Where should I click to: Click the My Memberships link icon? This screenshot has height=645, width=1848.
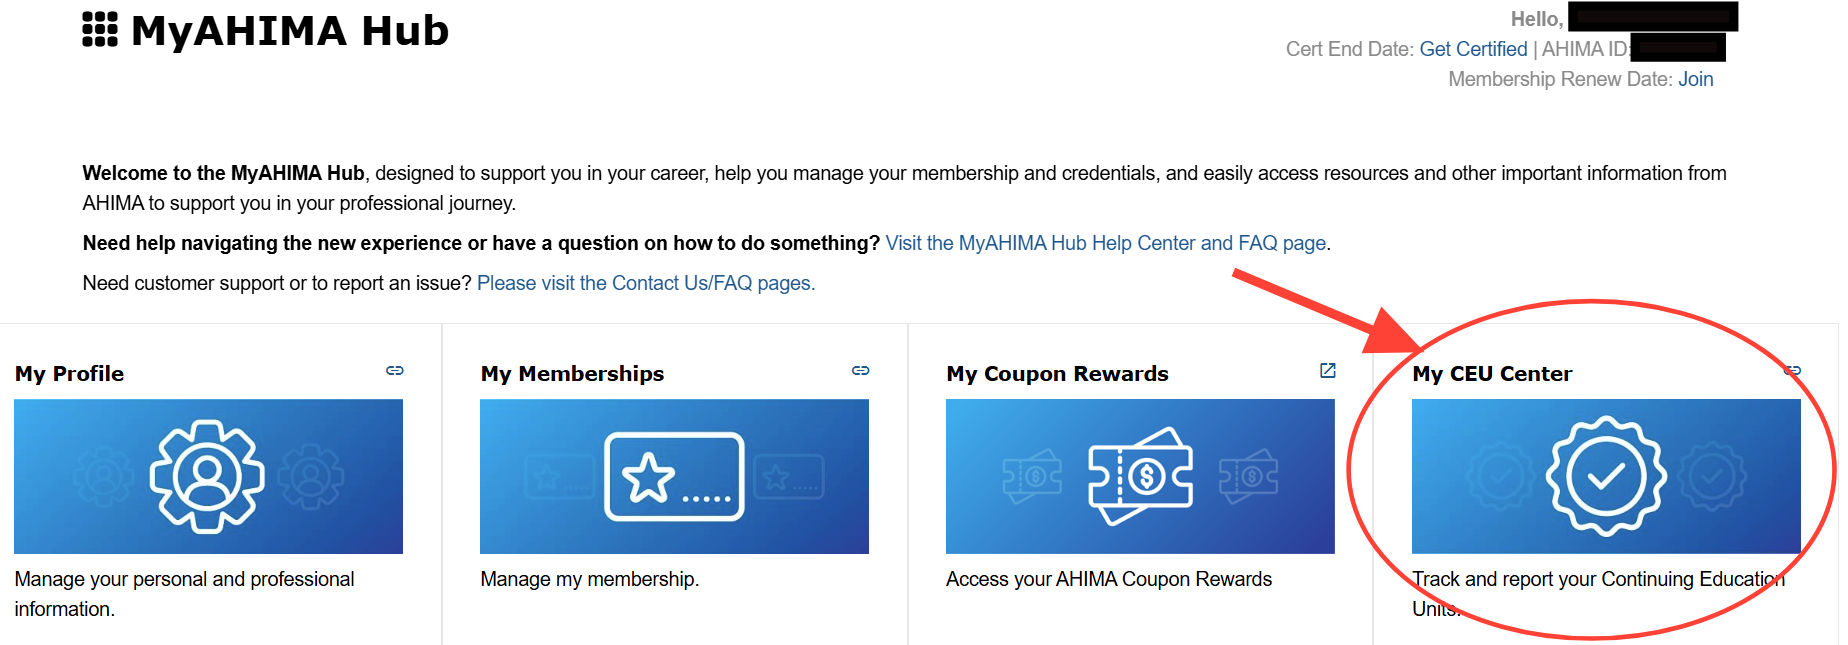[x=860, y=371]
